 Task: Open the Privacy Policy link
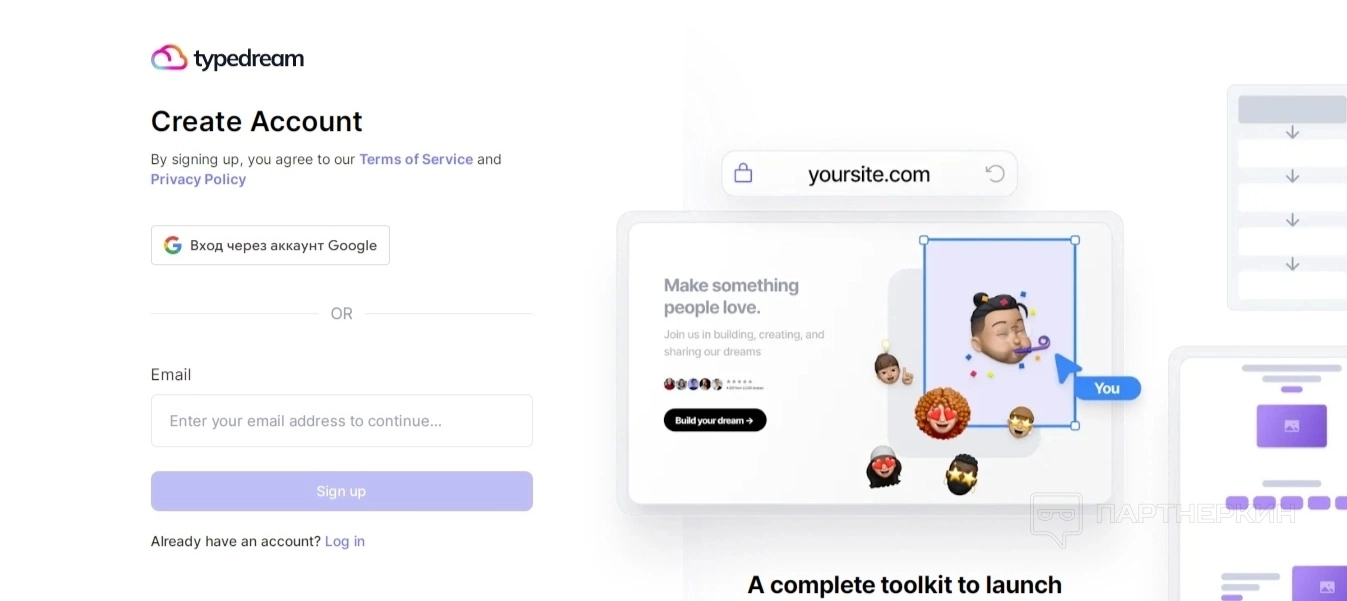pyautogui.click(x=198, y=179)
